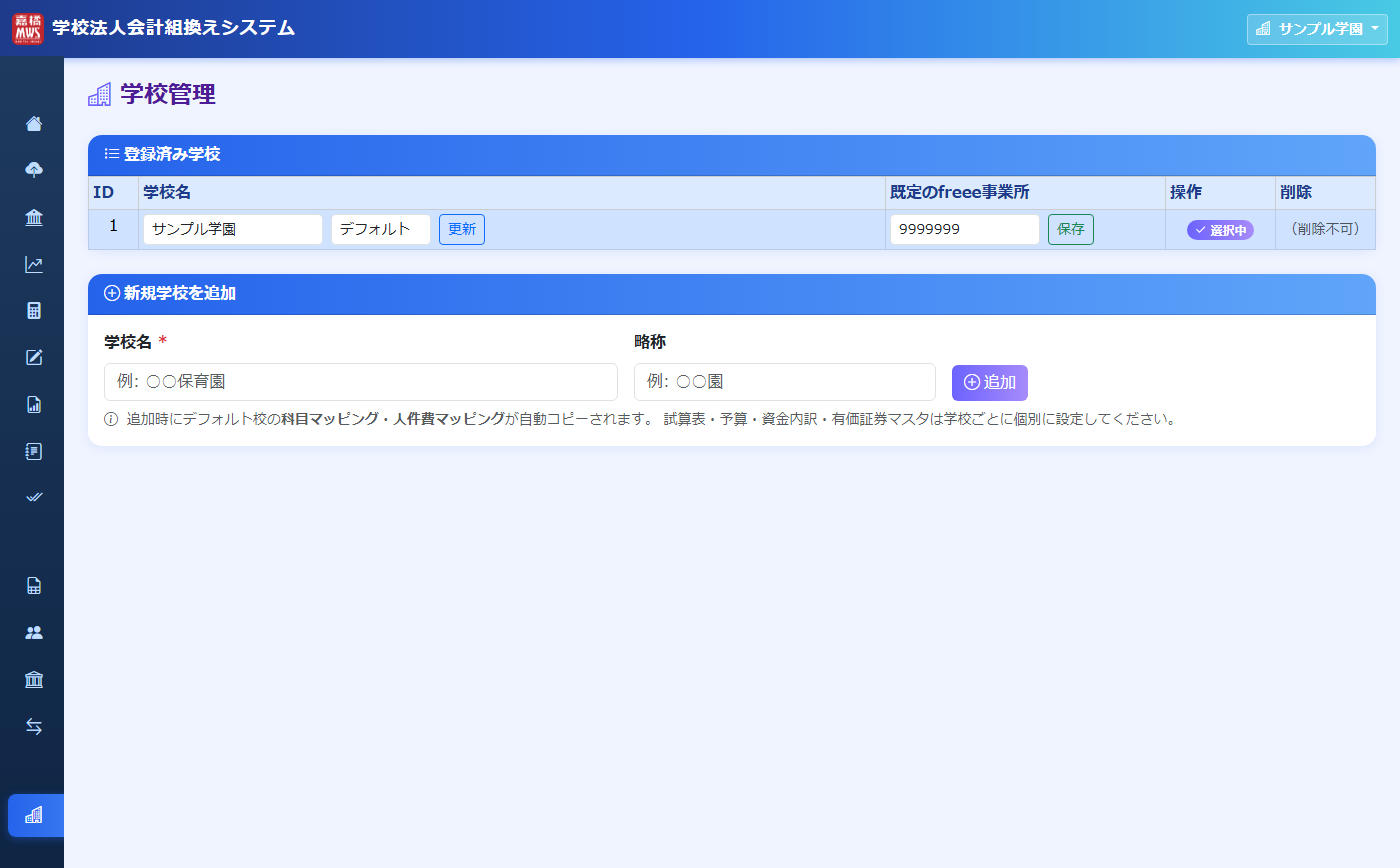
Task: Open the cloud upload sidebar icon
Action: [x=34, y=170]
